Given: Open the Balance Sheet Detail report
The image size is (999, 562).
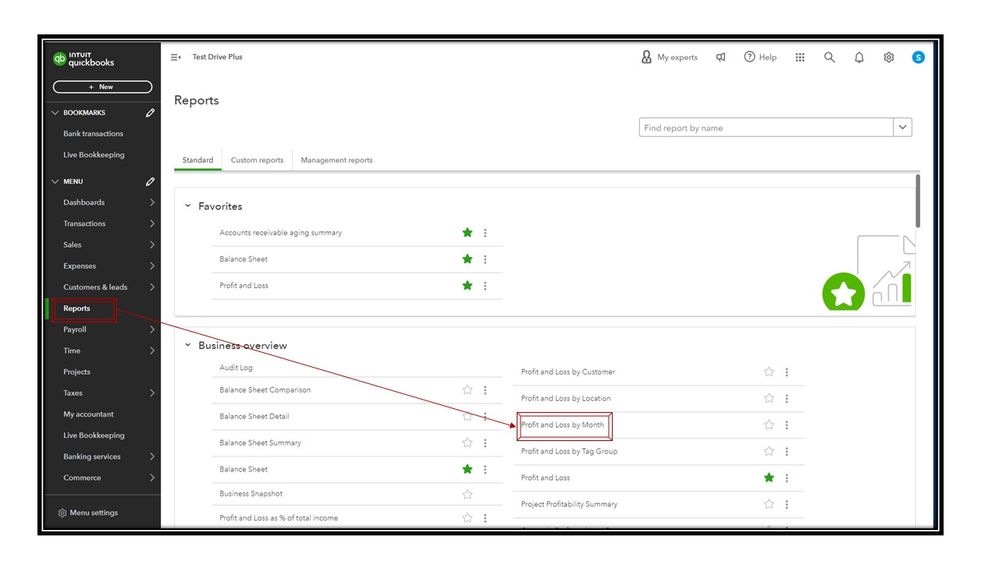Looking at the screenshot, I should [254, 417].
